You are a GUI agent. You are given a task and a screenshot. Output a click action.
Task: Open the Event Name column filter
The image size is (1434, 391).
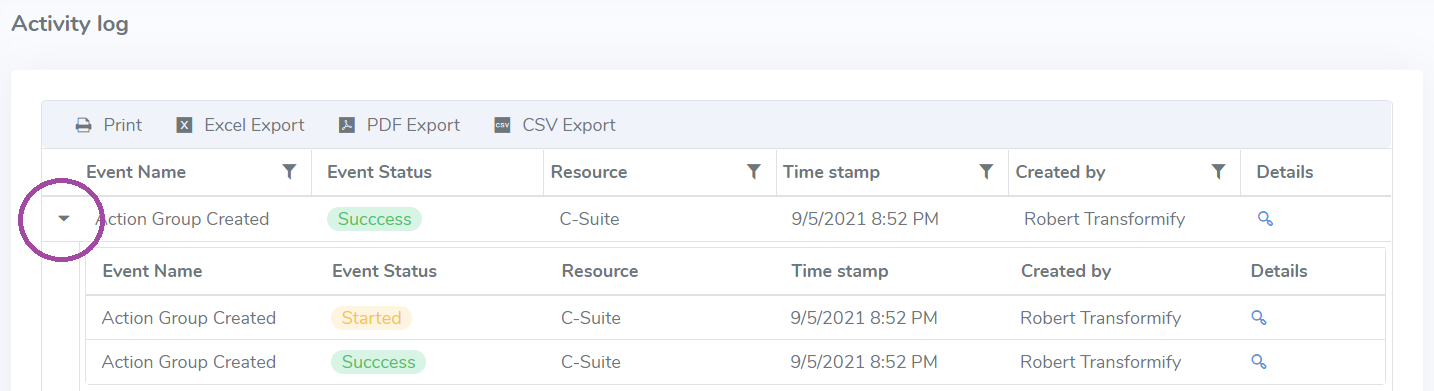(290, 172)
